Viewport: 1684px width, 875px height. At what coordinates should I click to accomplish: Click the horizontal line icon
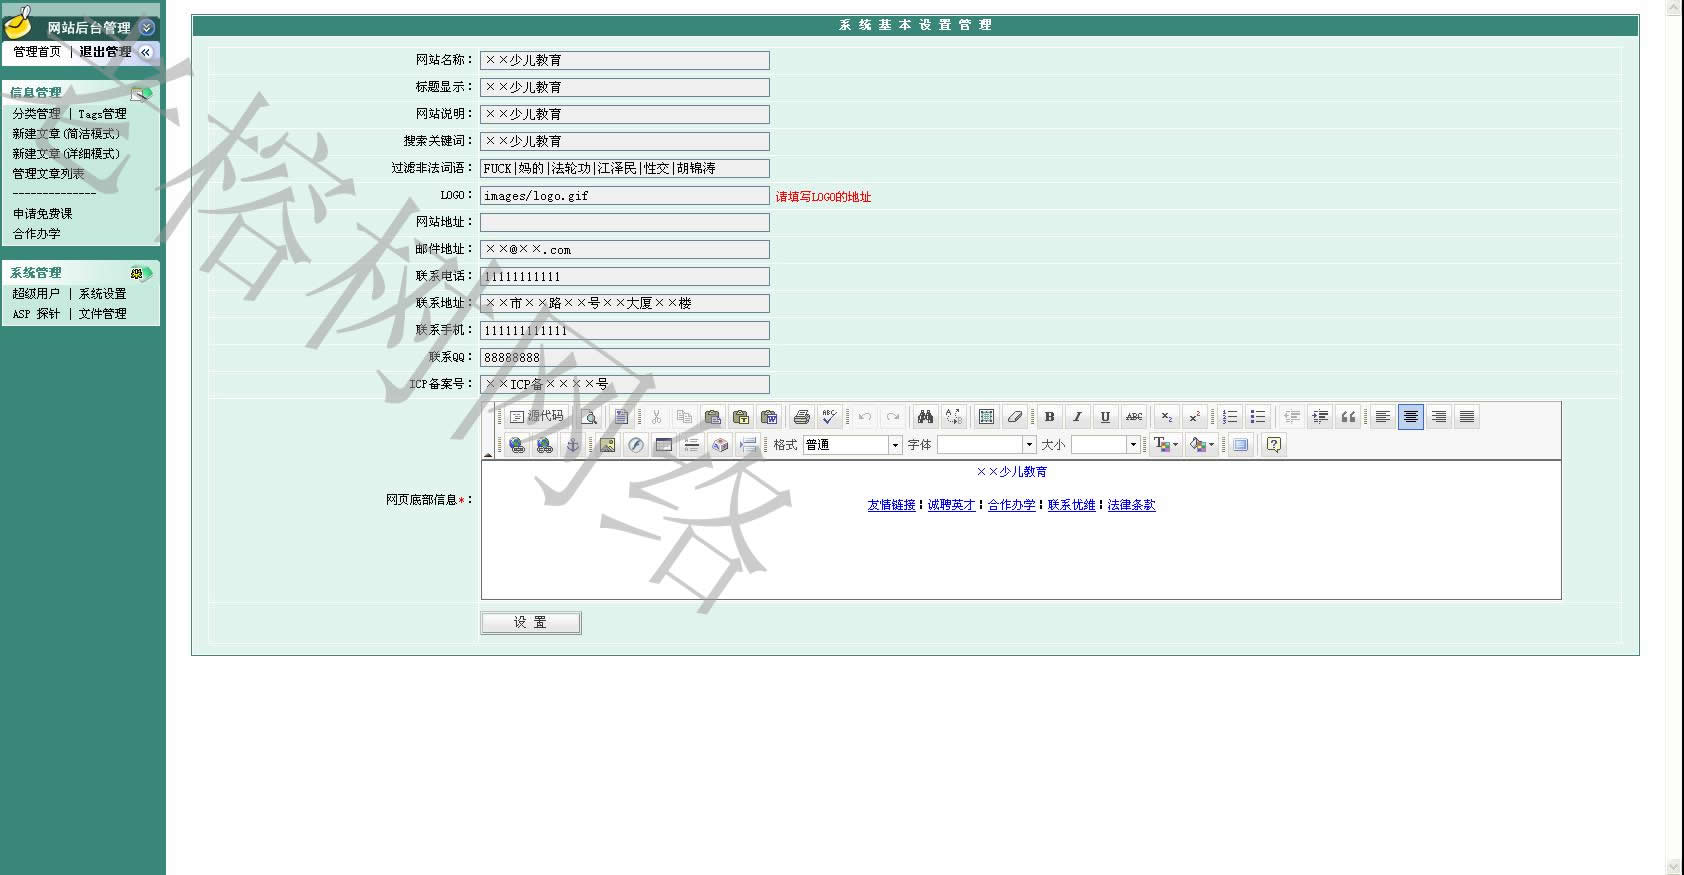click(x=691, y=445)
